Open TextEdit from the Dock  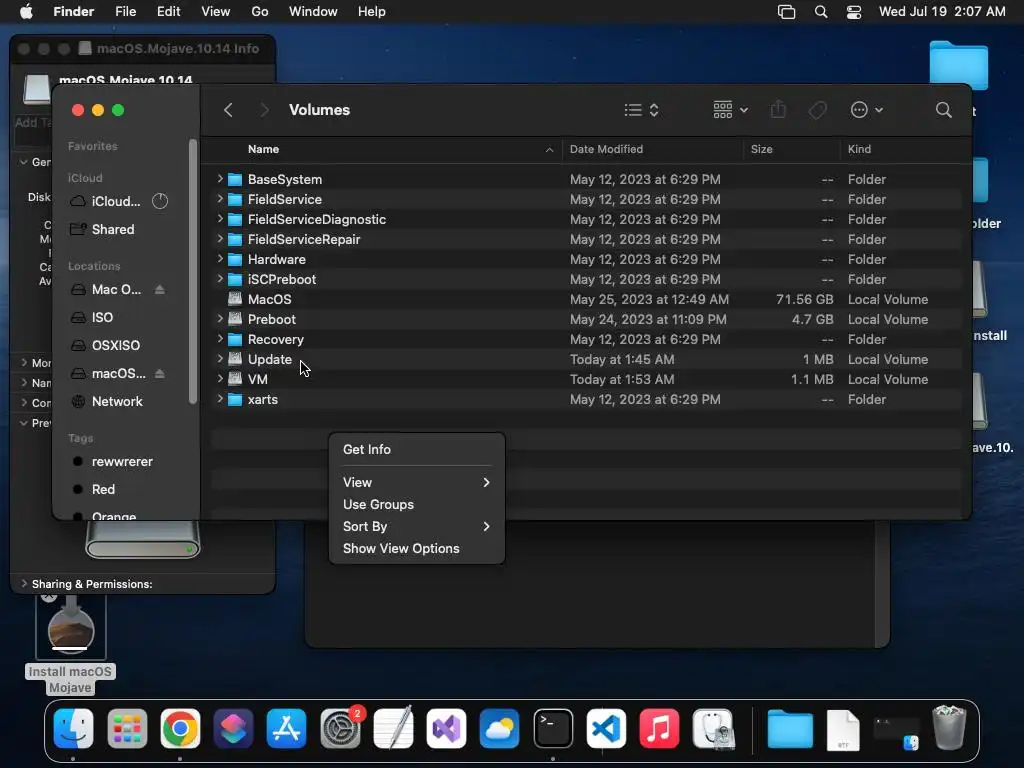(x=393, y=728)
